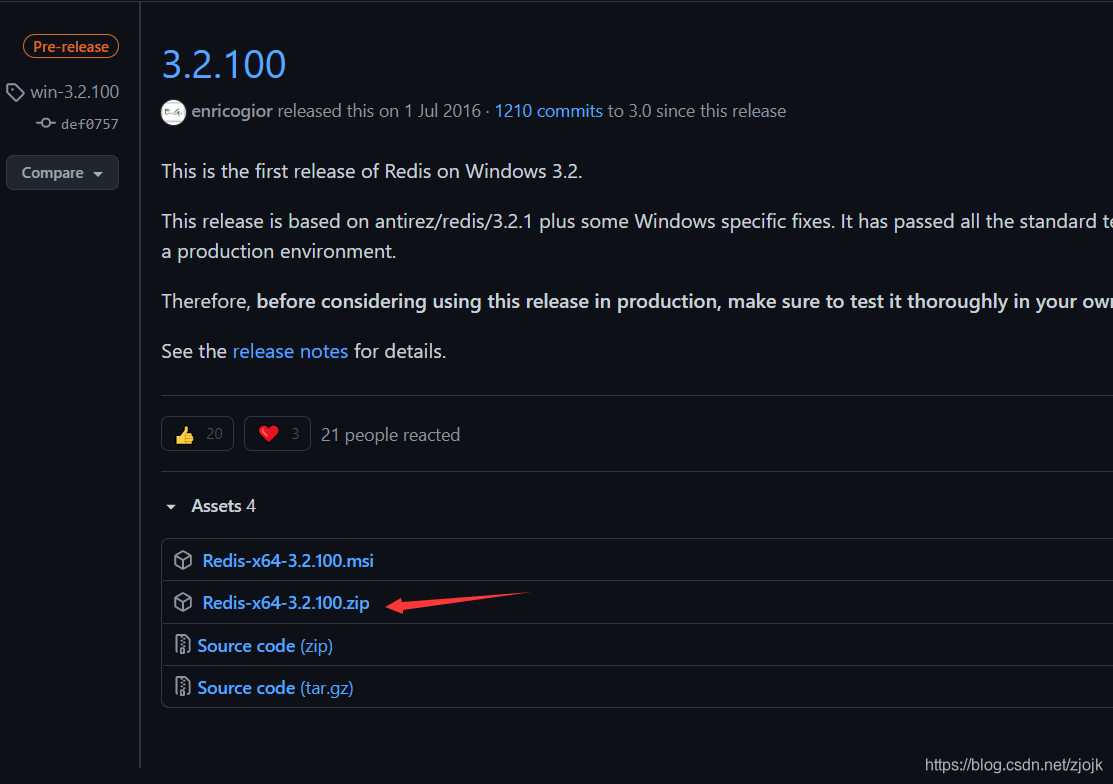The width and height of the screenshot is (1113, 784).
Task: Download Redis-x64-3.2.100.msi
Action: click(x=288, y=561)
